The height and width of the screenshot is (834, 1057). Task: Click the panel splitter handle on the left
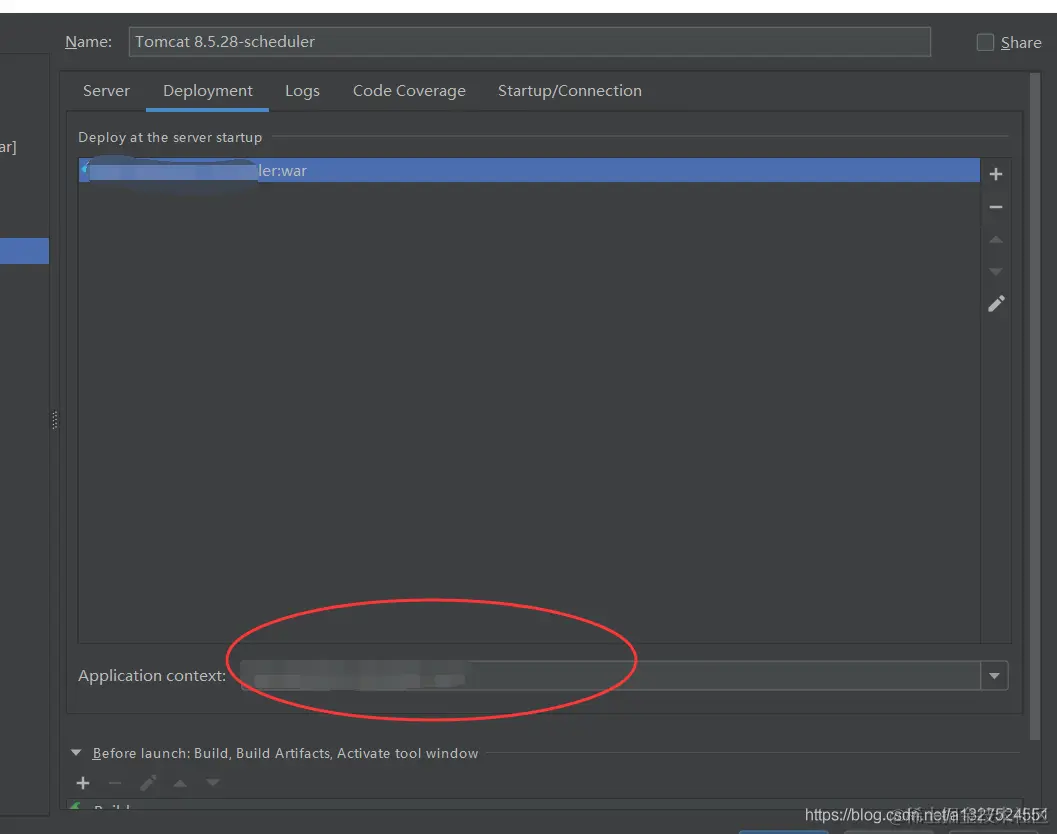click(x=55, y=420)
